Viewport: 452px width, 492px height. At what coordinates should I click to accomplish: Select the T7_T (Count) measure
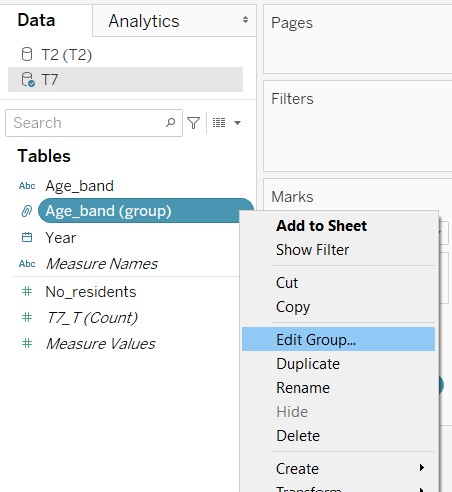tap(92, 317)
